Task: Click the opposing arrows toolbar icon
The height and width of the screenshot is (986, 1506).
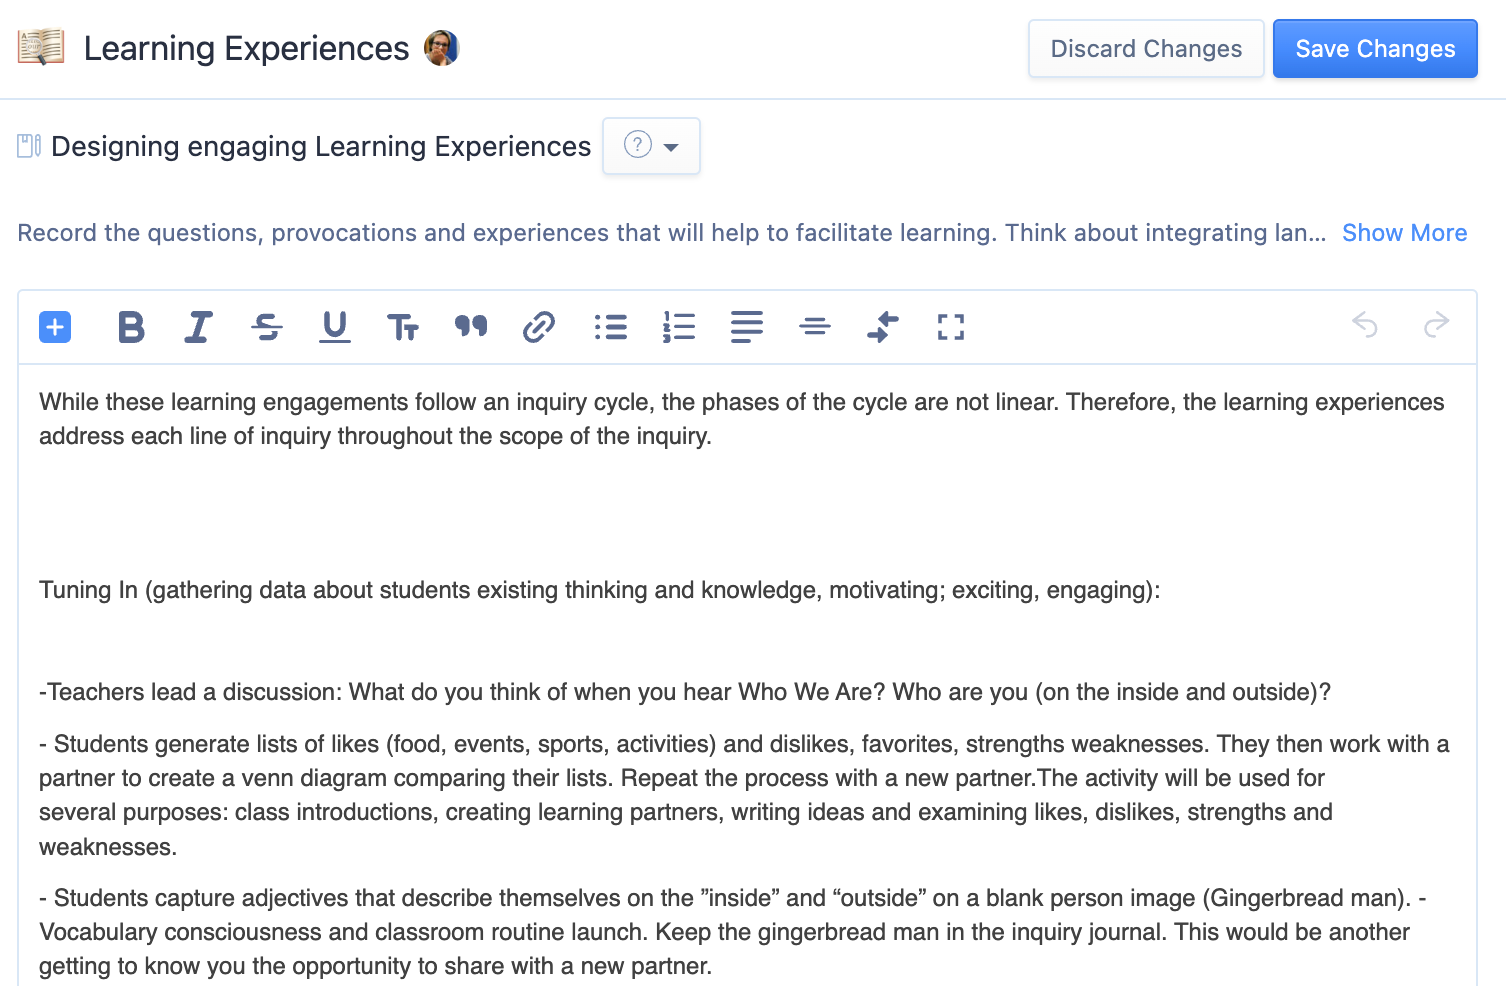Action: pyautogui.click(x=883, y=327)
